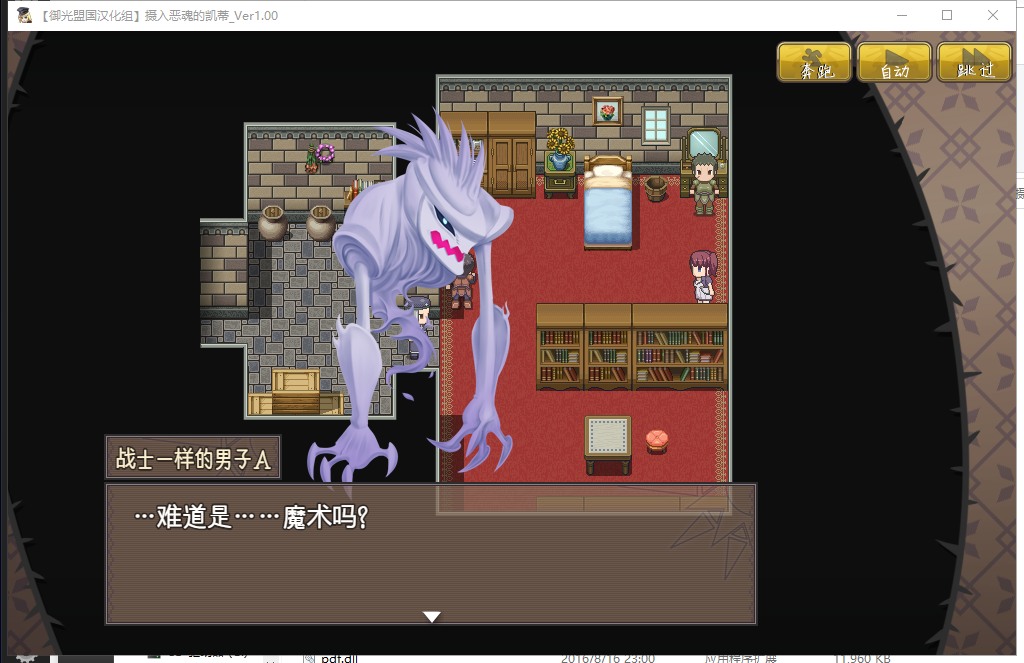Click the orange cushioned stool
Image resolution: width=1024 pixels, height=663 pixels.
(x=657, y=441)
